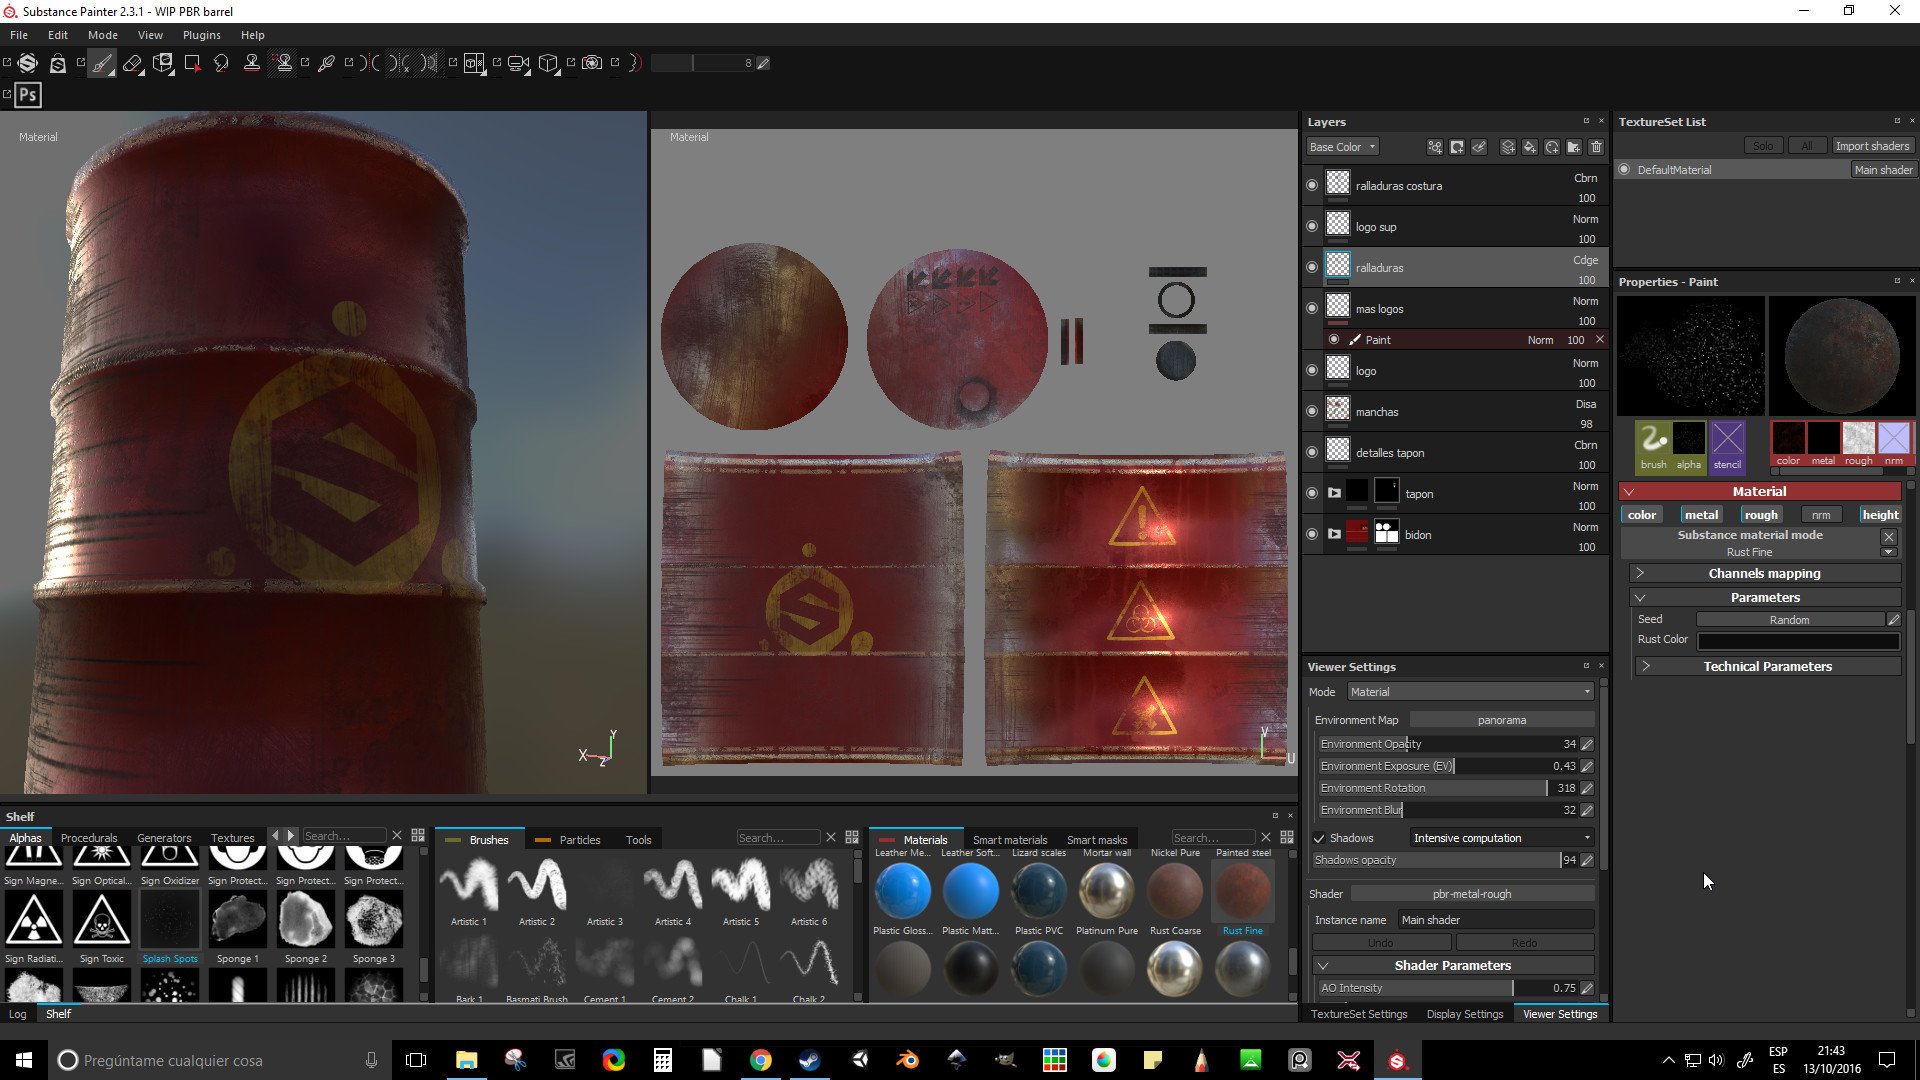The width and height of the screenshot is (1920, 1080).
Task: Hide the logo sup layer
Action: click(1312, 226)
